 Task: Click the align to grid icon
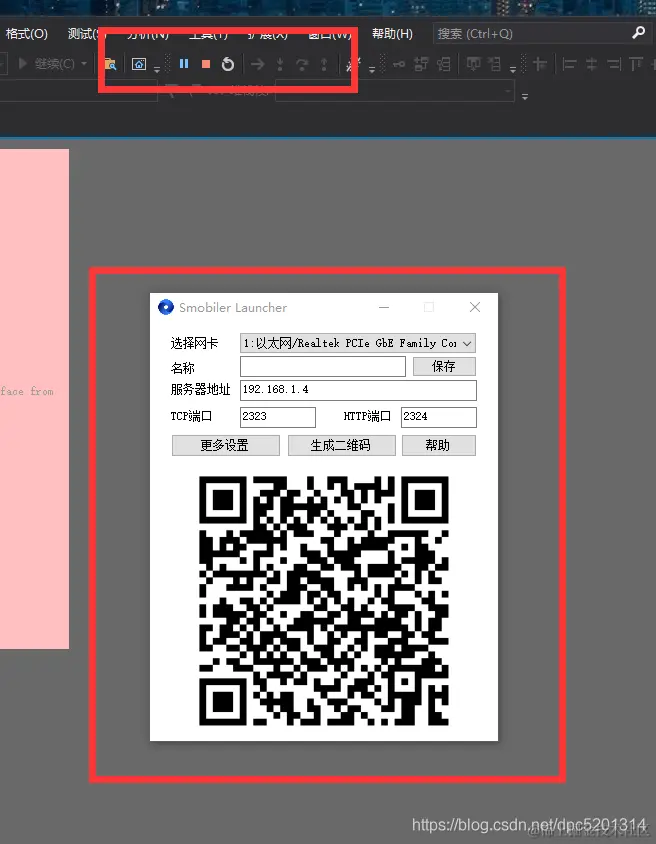pos(540,65)
